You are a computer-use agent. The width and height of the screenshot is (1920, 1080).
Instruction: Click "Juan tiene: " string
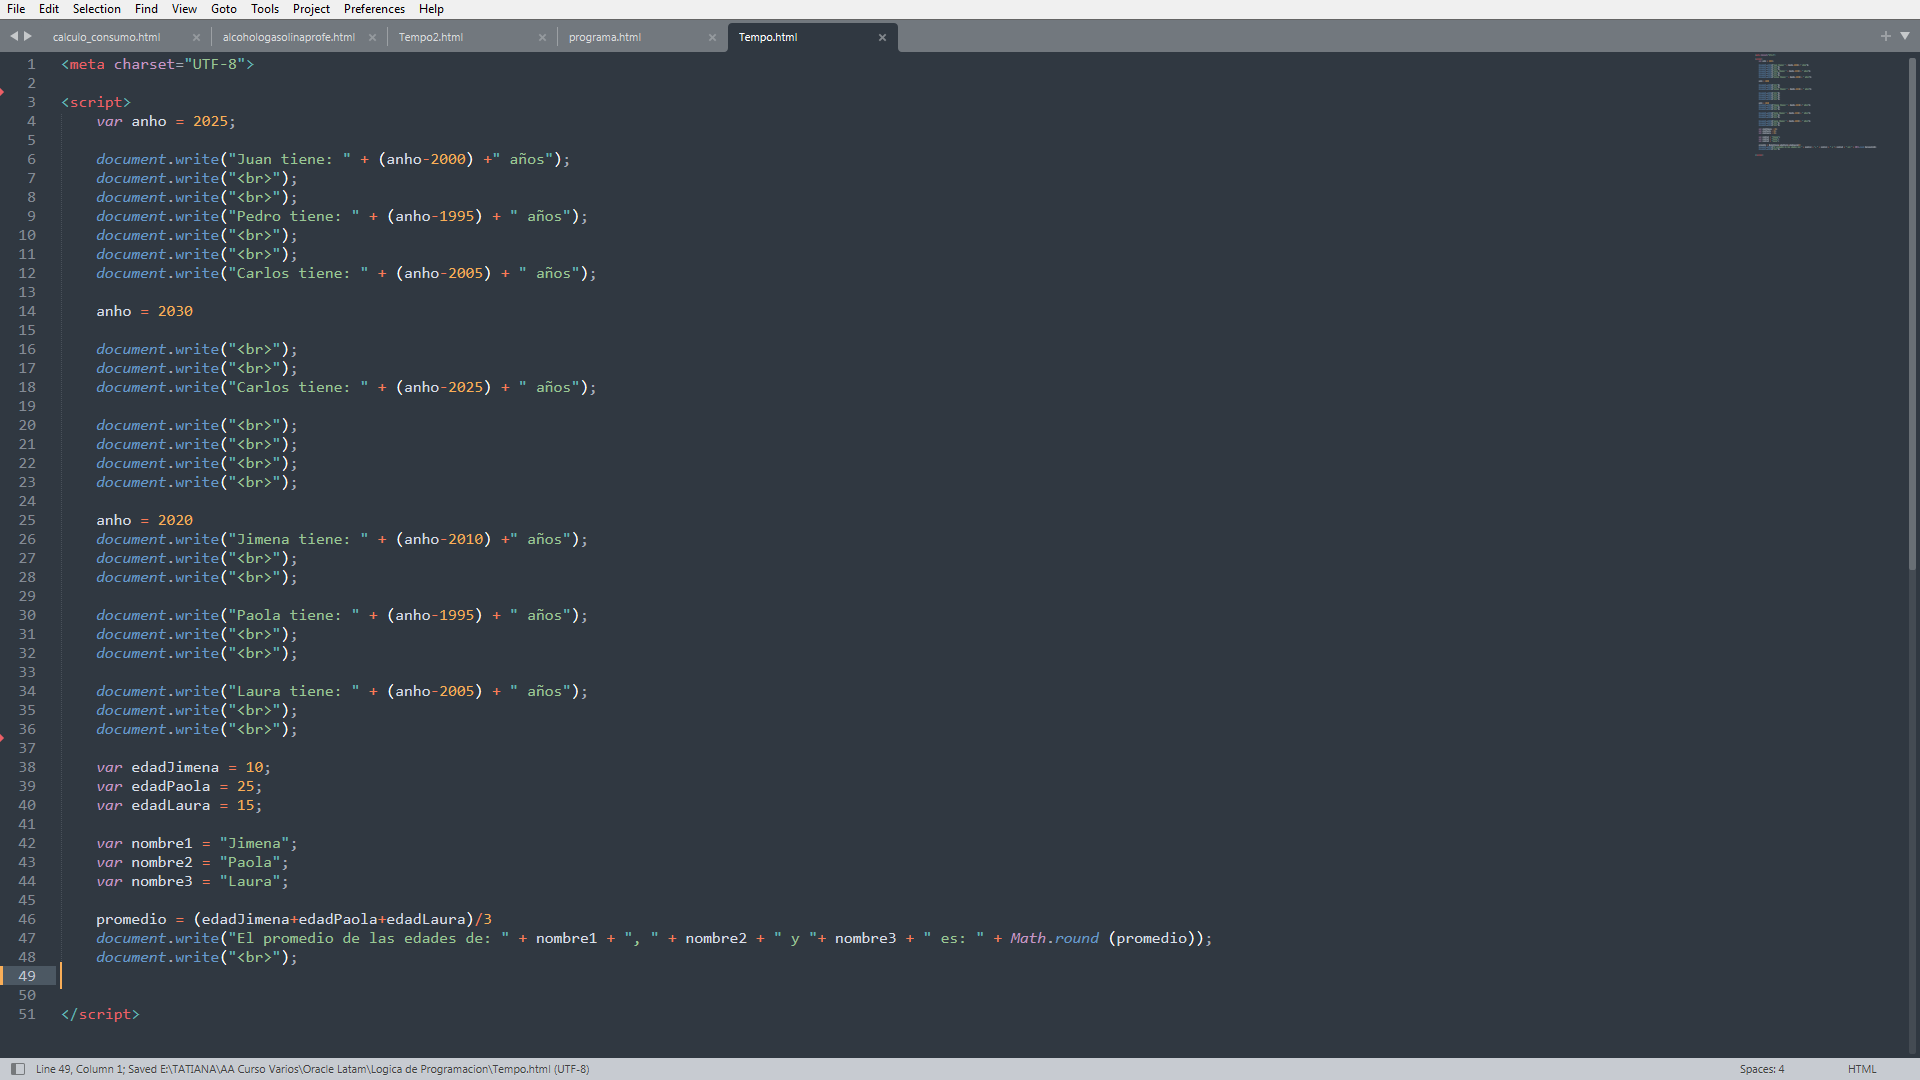click(x=290, y=159)
